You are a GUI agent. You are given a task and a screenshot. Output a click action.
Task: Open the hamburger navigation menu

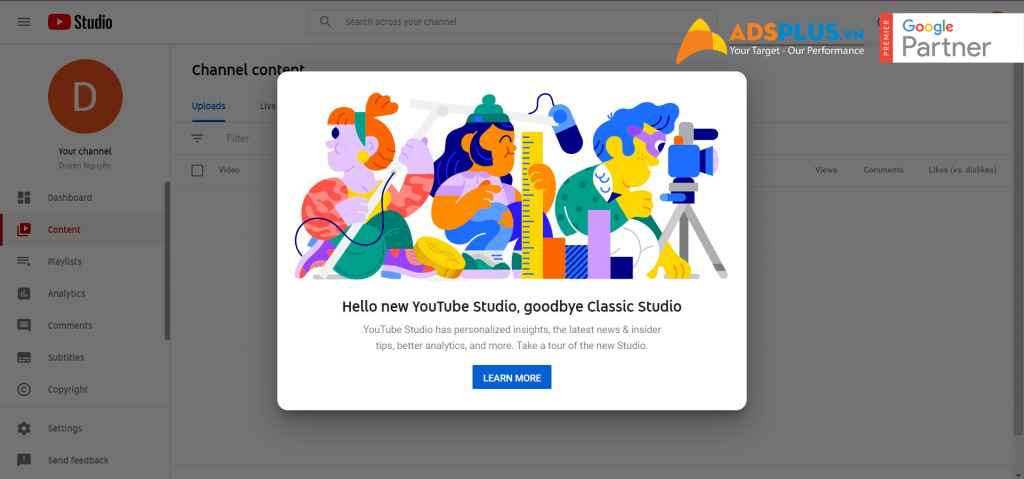click(x=24, y=22)
